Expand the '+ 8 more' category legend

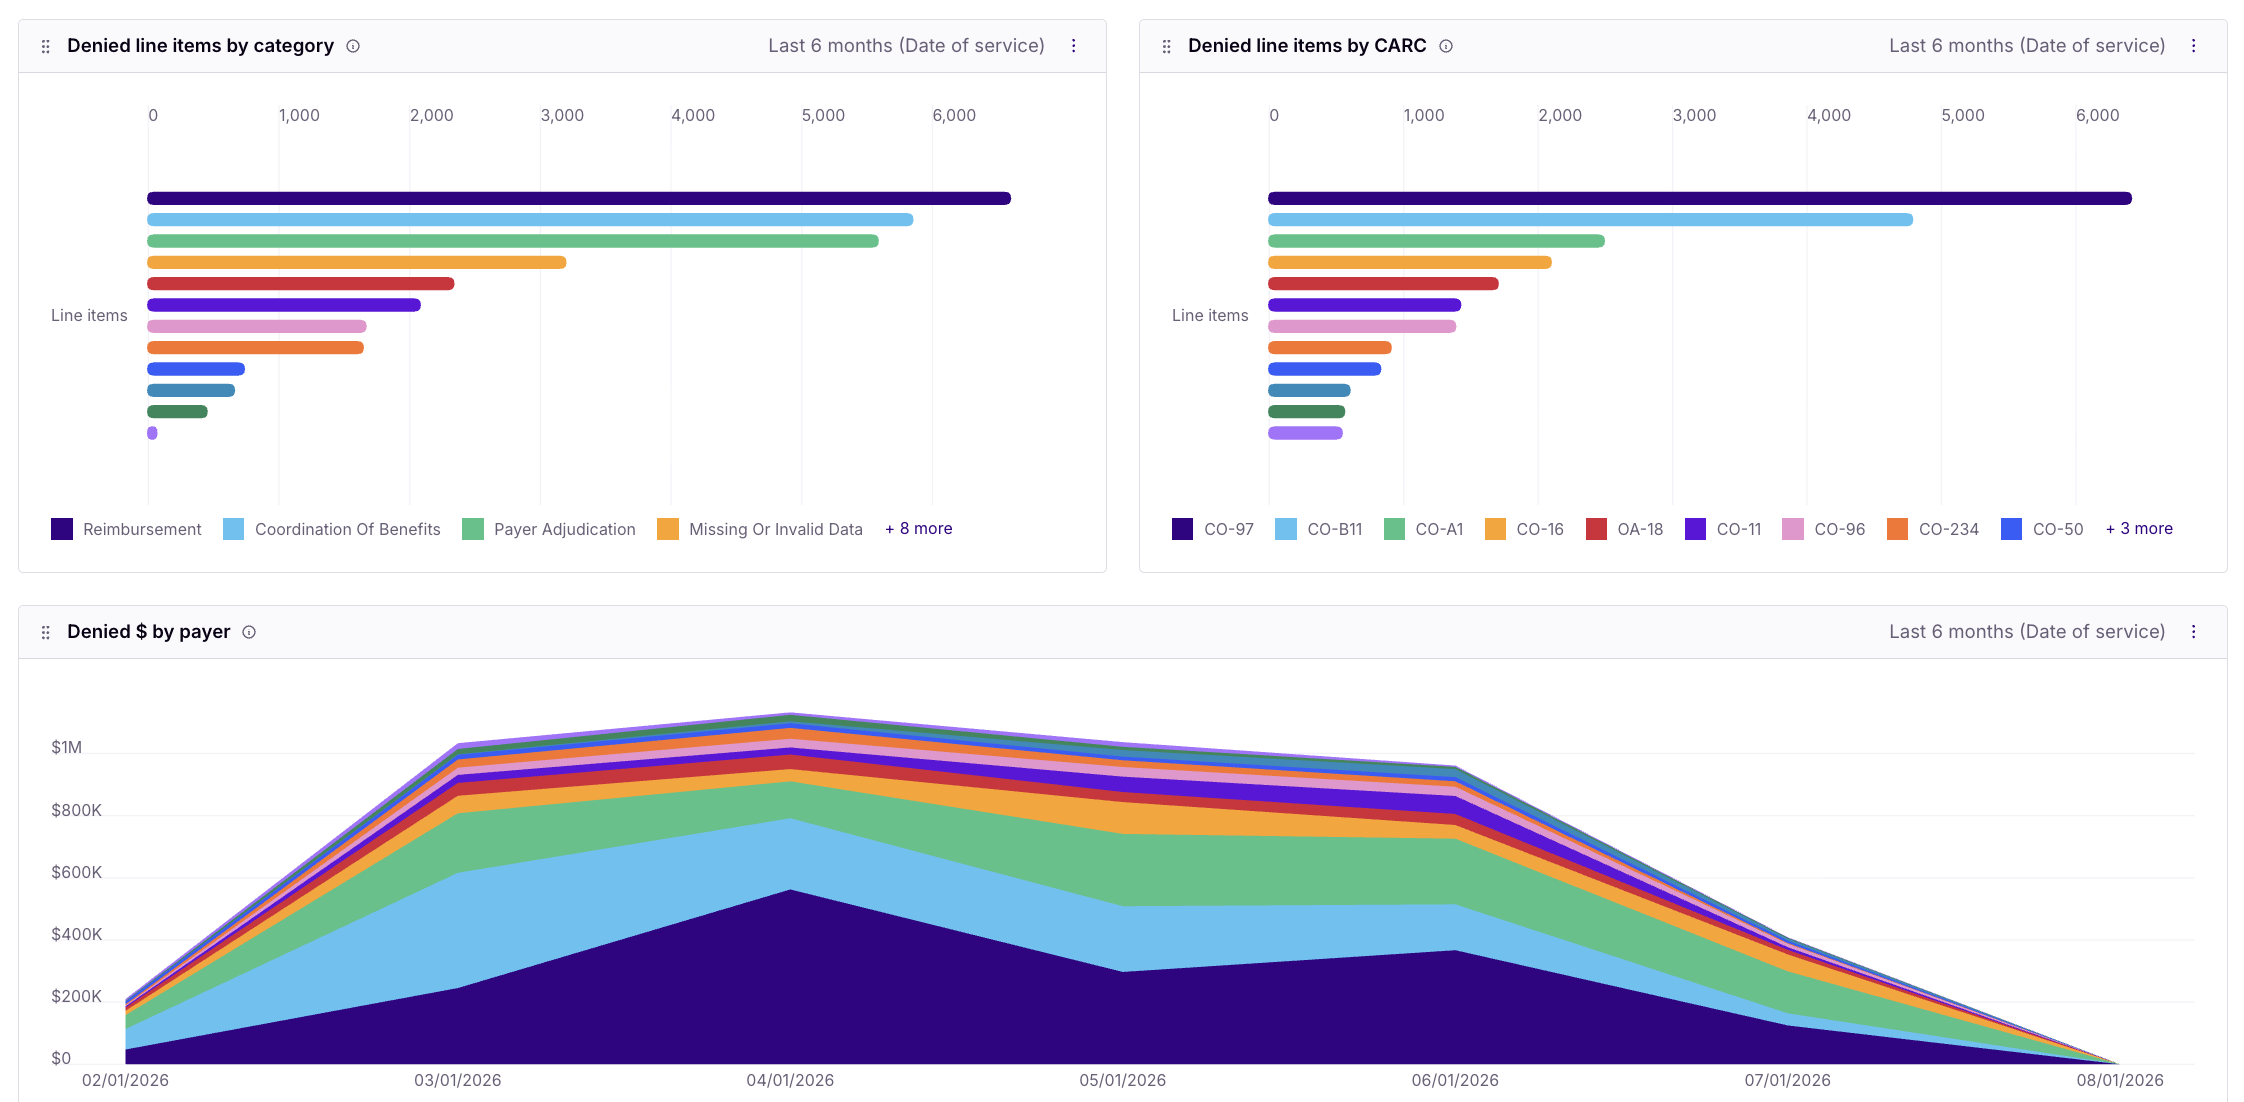point(919,529)
